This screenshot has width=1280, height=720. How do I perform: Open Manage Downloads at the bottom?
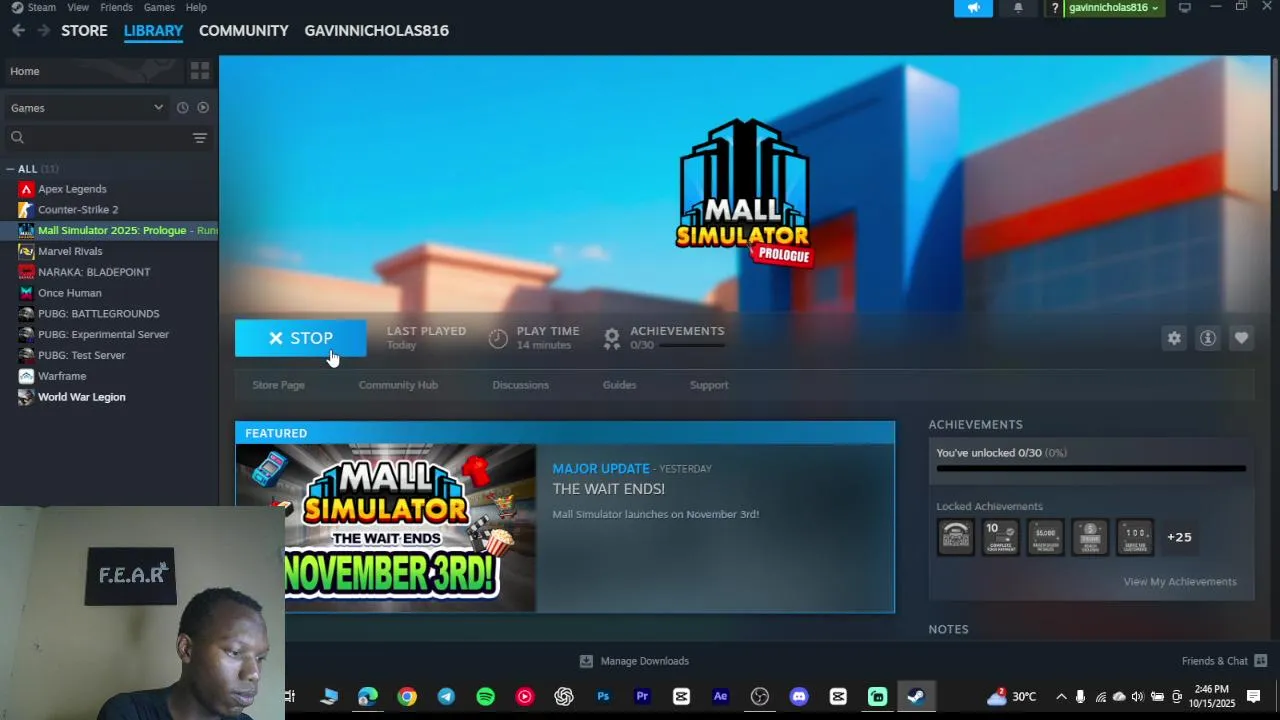[x=634, y=661]
